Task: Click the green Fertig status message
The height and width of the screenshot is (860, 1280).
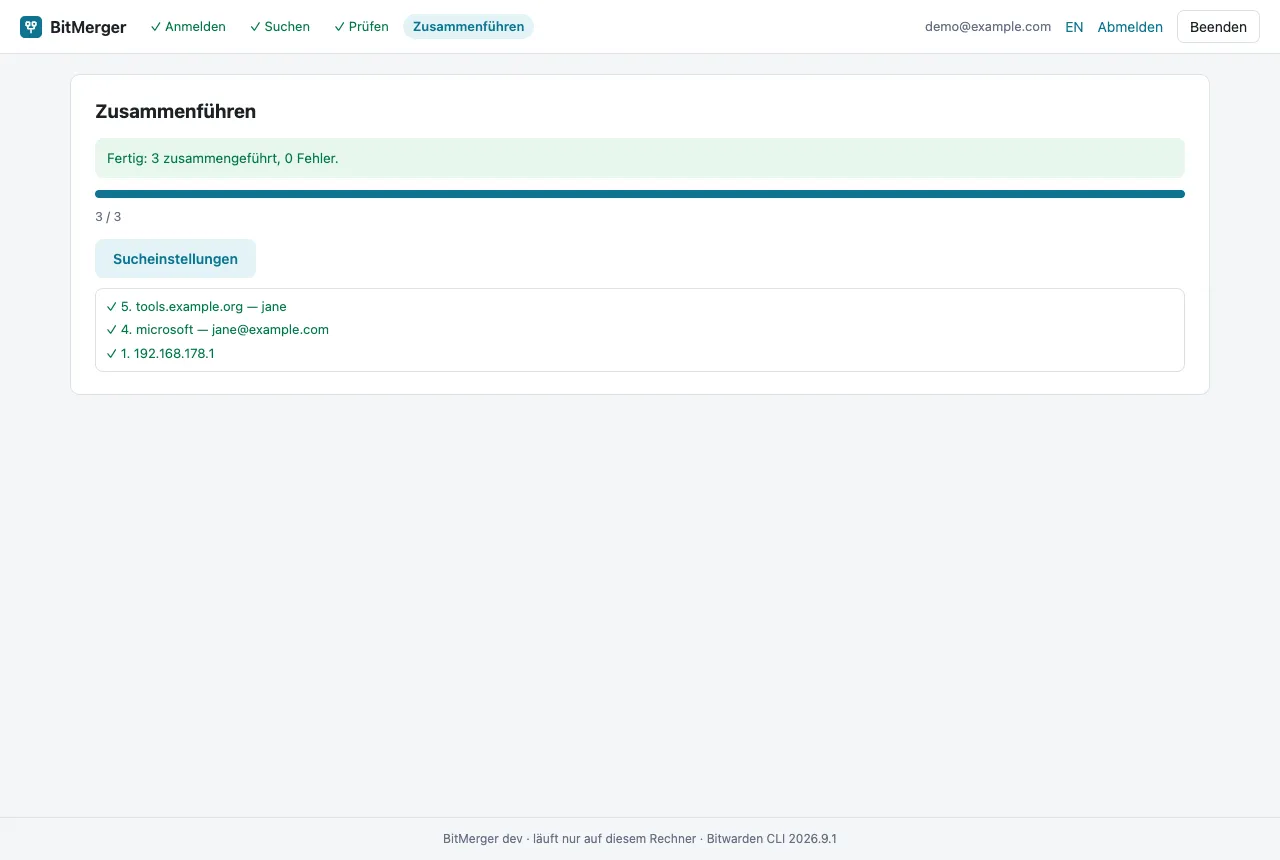Action: point(640,158)
